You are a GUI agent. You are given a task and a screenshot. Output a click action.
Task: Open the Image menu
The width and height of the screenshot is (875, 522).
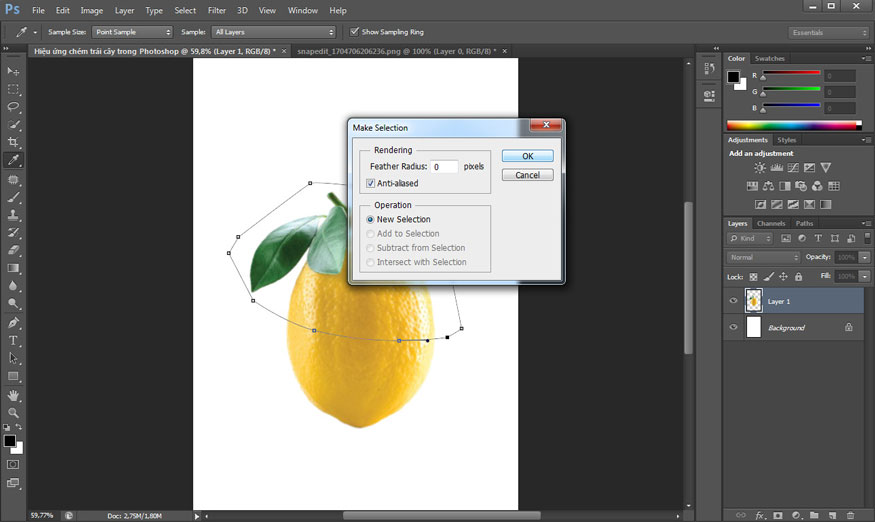pyautogui.click(x=92, y=10)
